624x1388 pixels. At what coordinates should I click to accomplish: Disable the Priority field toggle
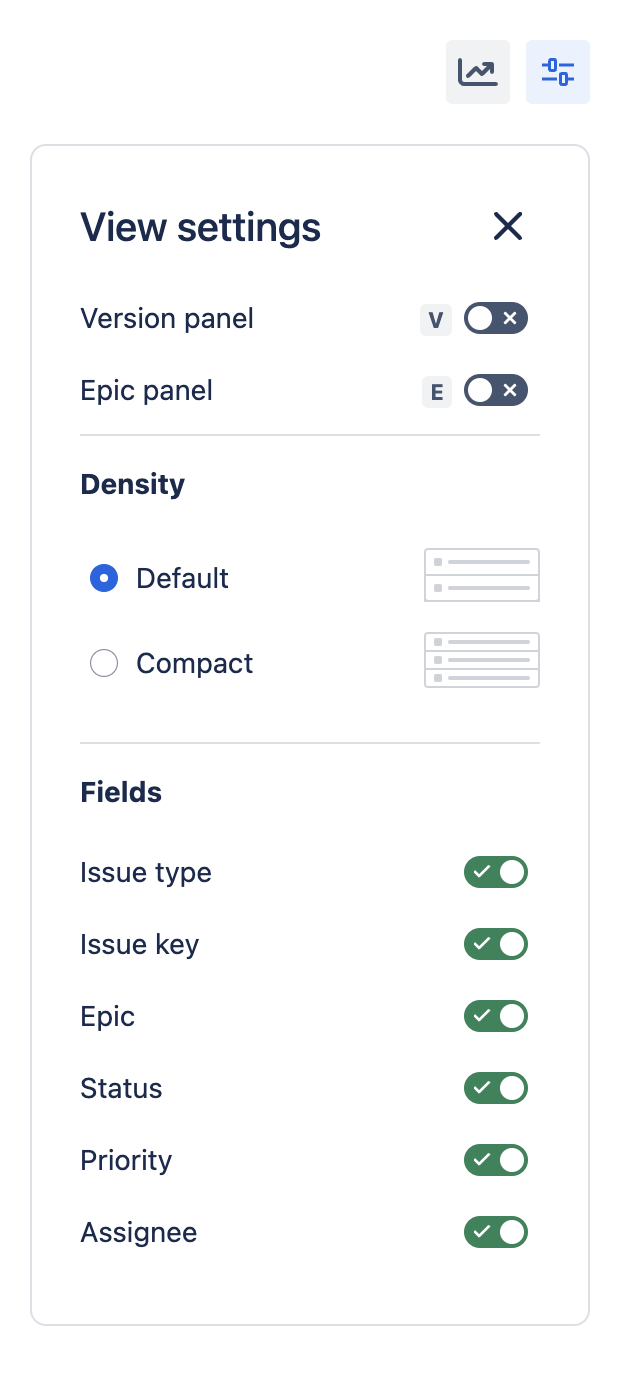coord(496,1160)
